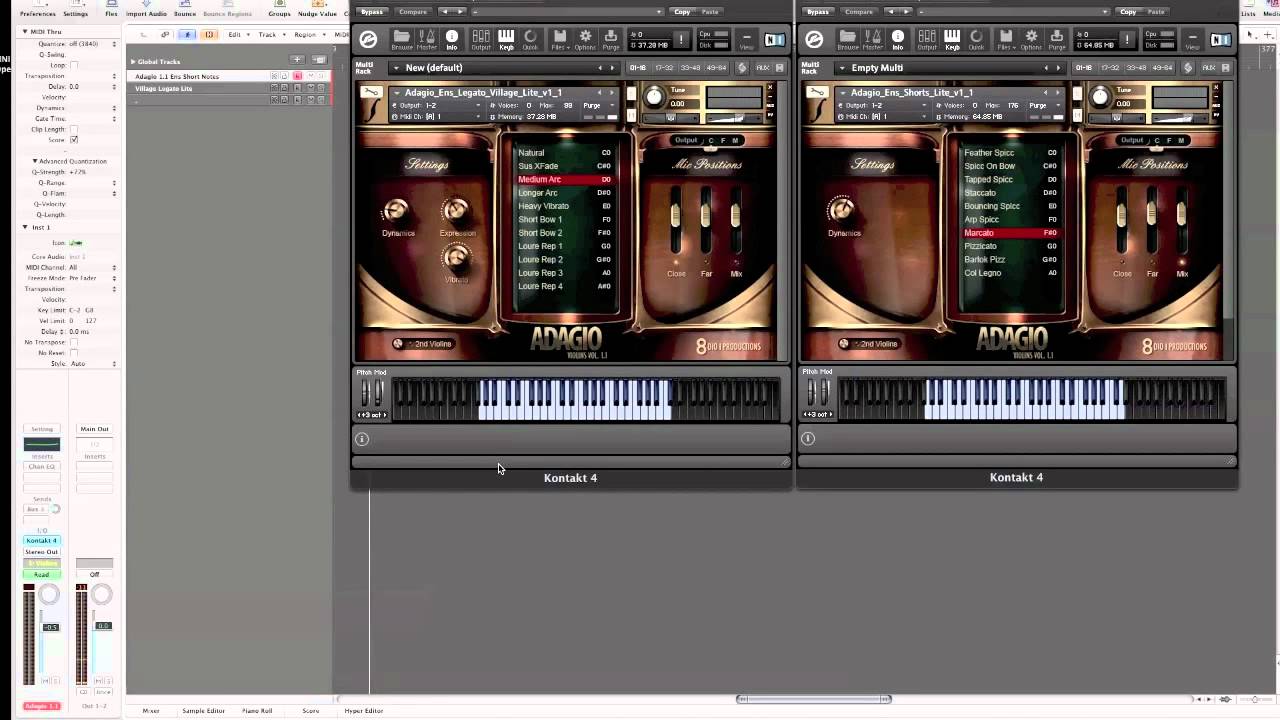
Task: Adjust Adagio 1.1 channel volume fader
Action: tap(51, 627)
